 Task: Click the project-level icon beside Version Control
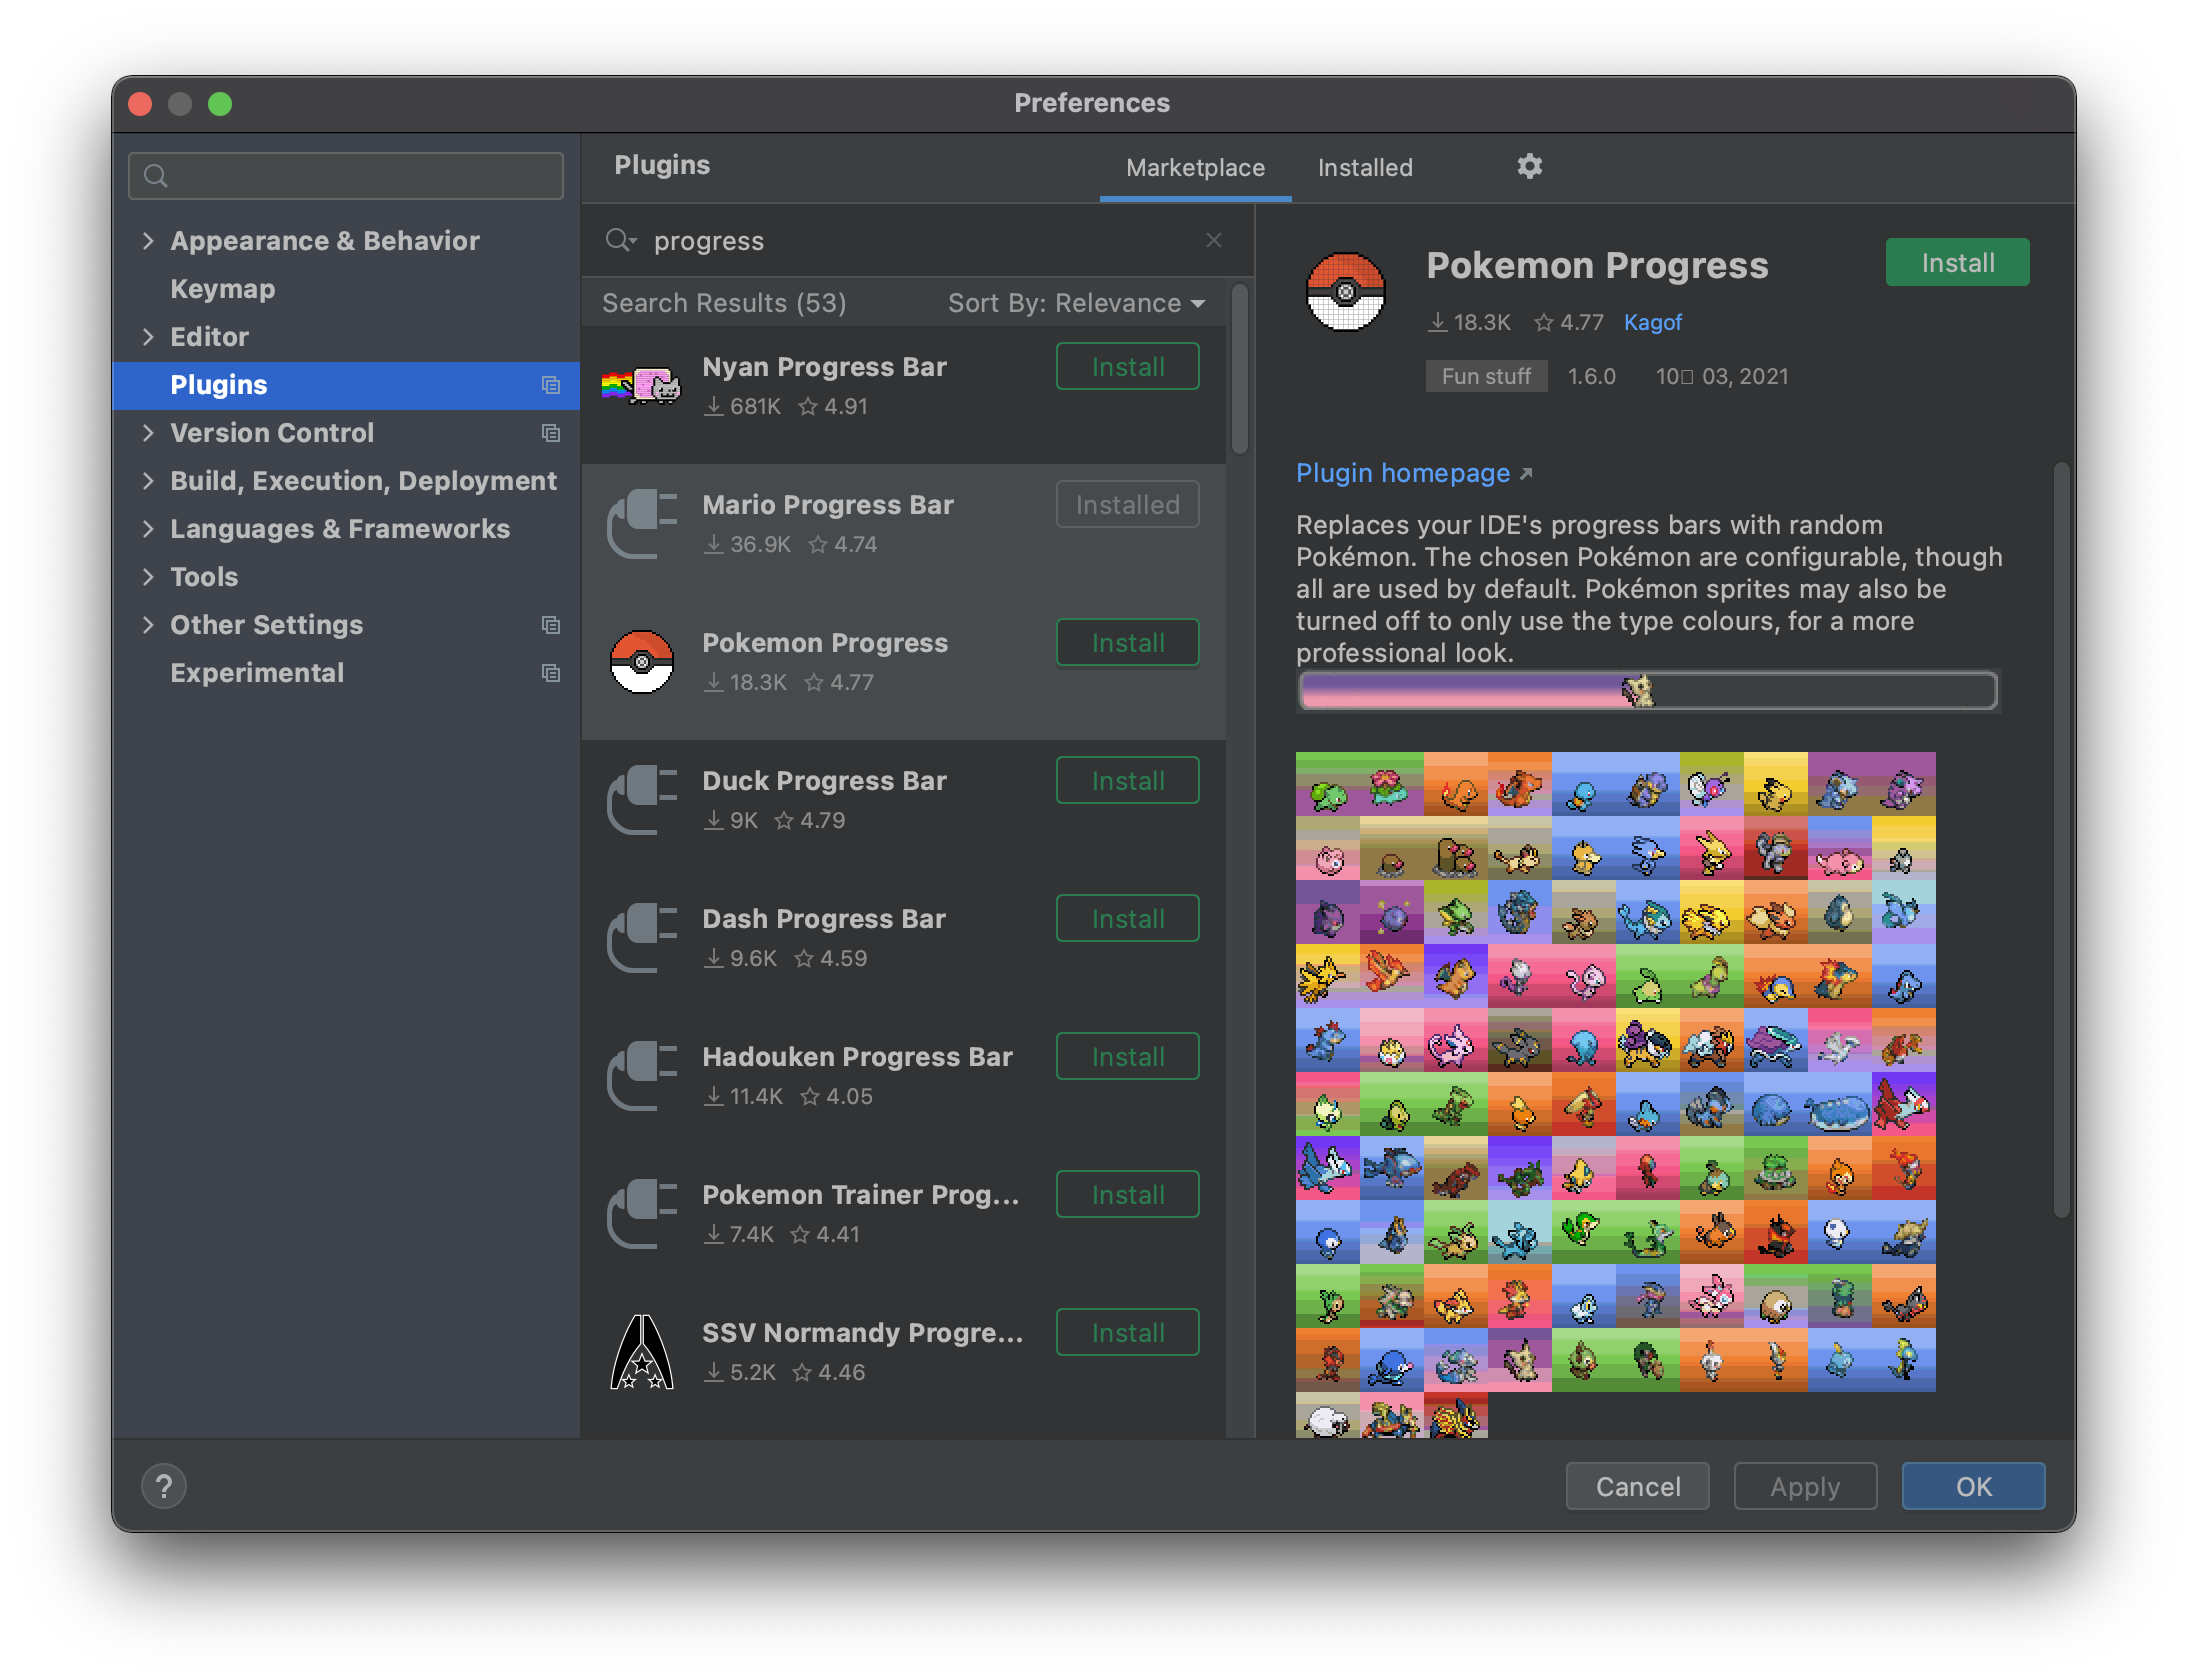(x=550, y=433)
